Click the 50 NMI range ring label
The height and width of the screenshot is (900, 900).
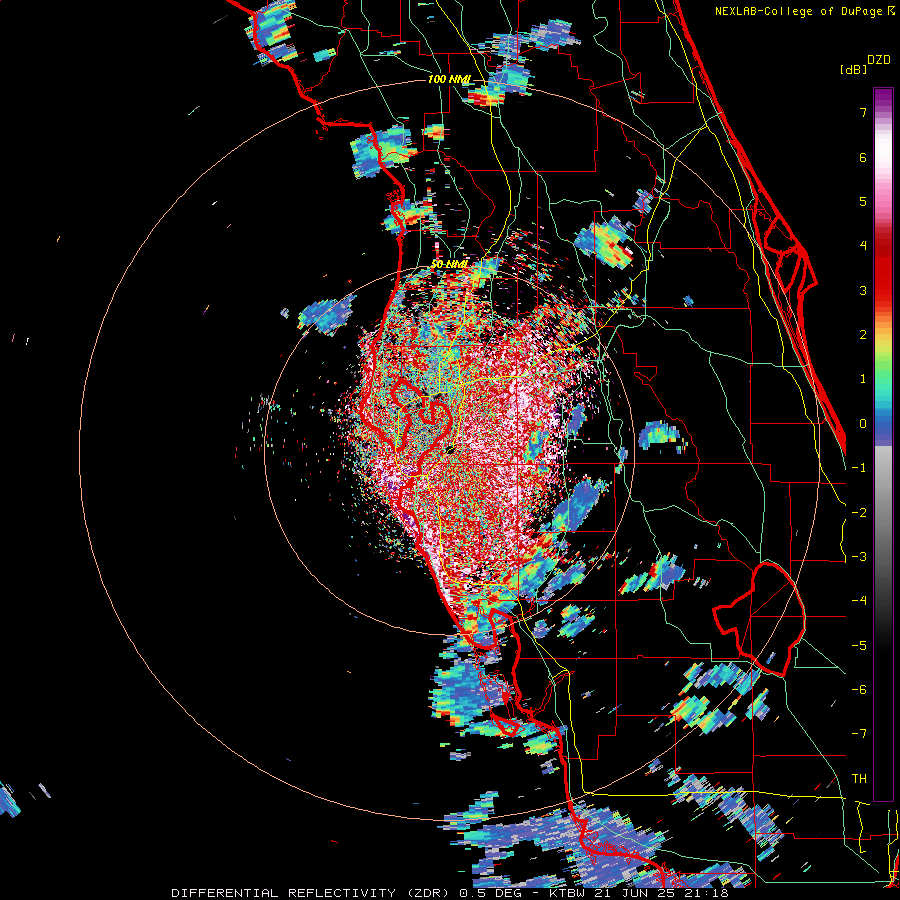[449, 265]
